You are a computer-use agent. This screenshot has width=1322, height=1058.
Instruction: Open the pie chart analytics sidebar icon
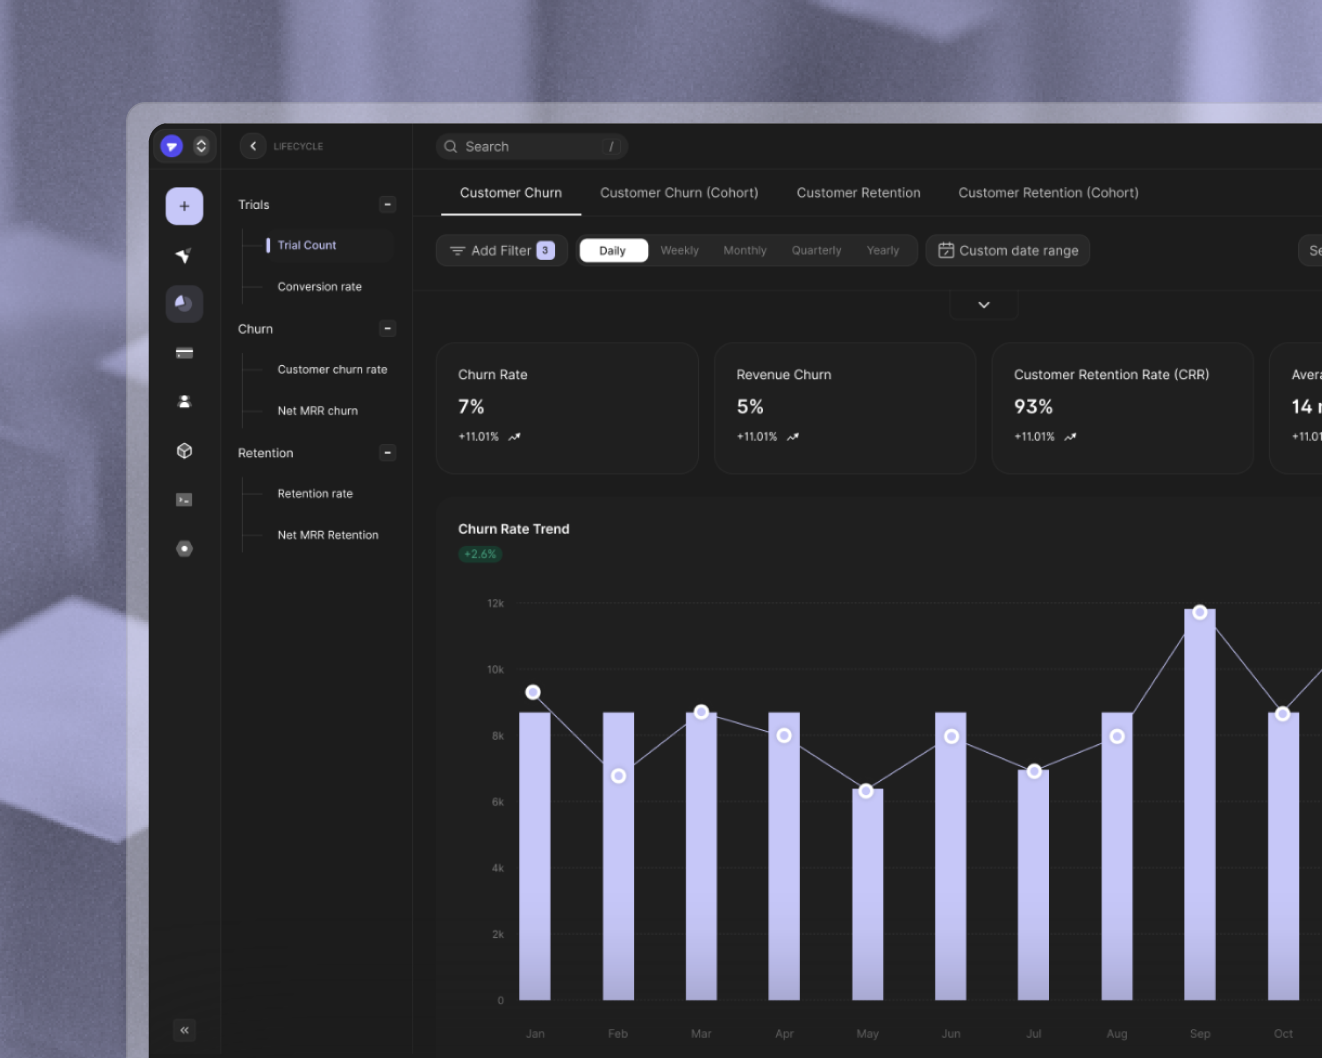pyautogui.click(x=184, y=303)
